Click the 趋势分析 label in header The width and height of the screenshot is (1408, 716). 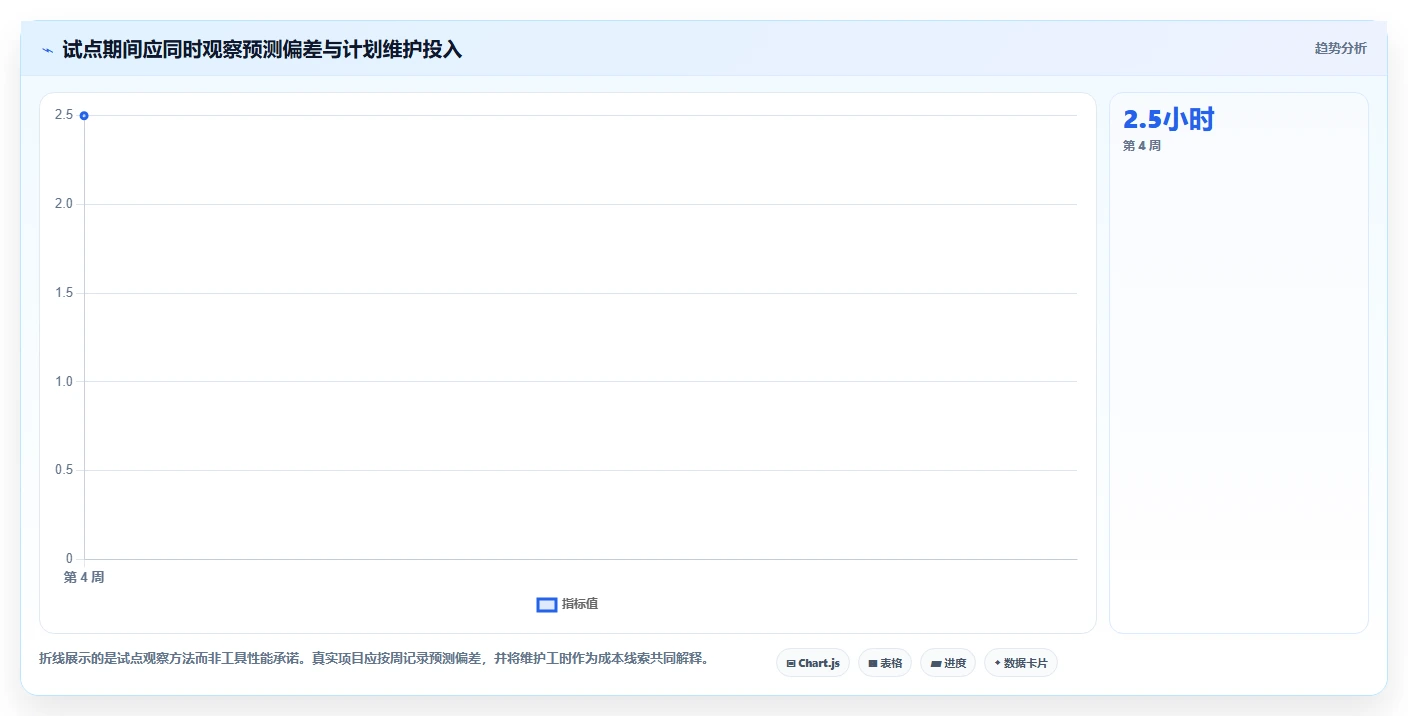(1340, 48)
